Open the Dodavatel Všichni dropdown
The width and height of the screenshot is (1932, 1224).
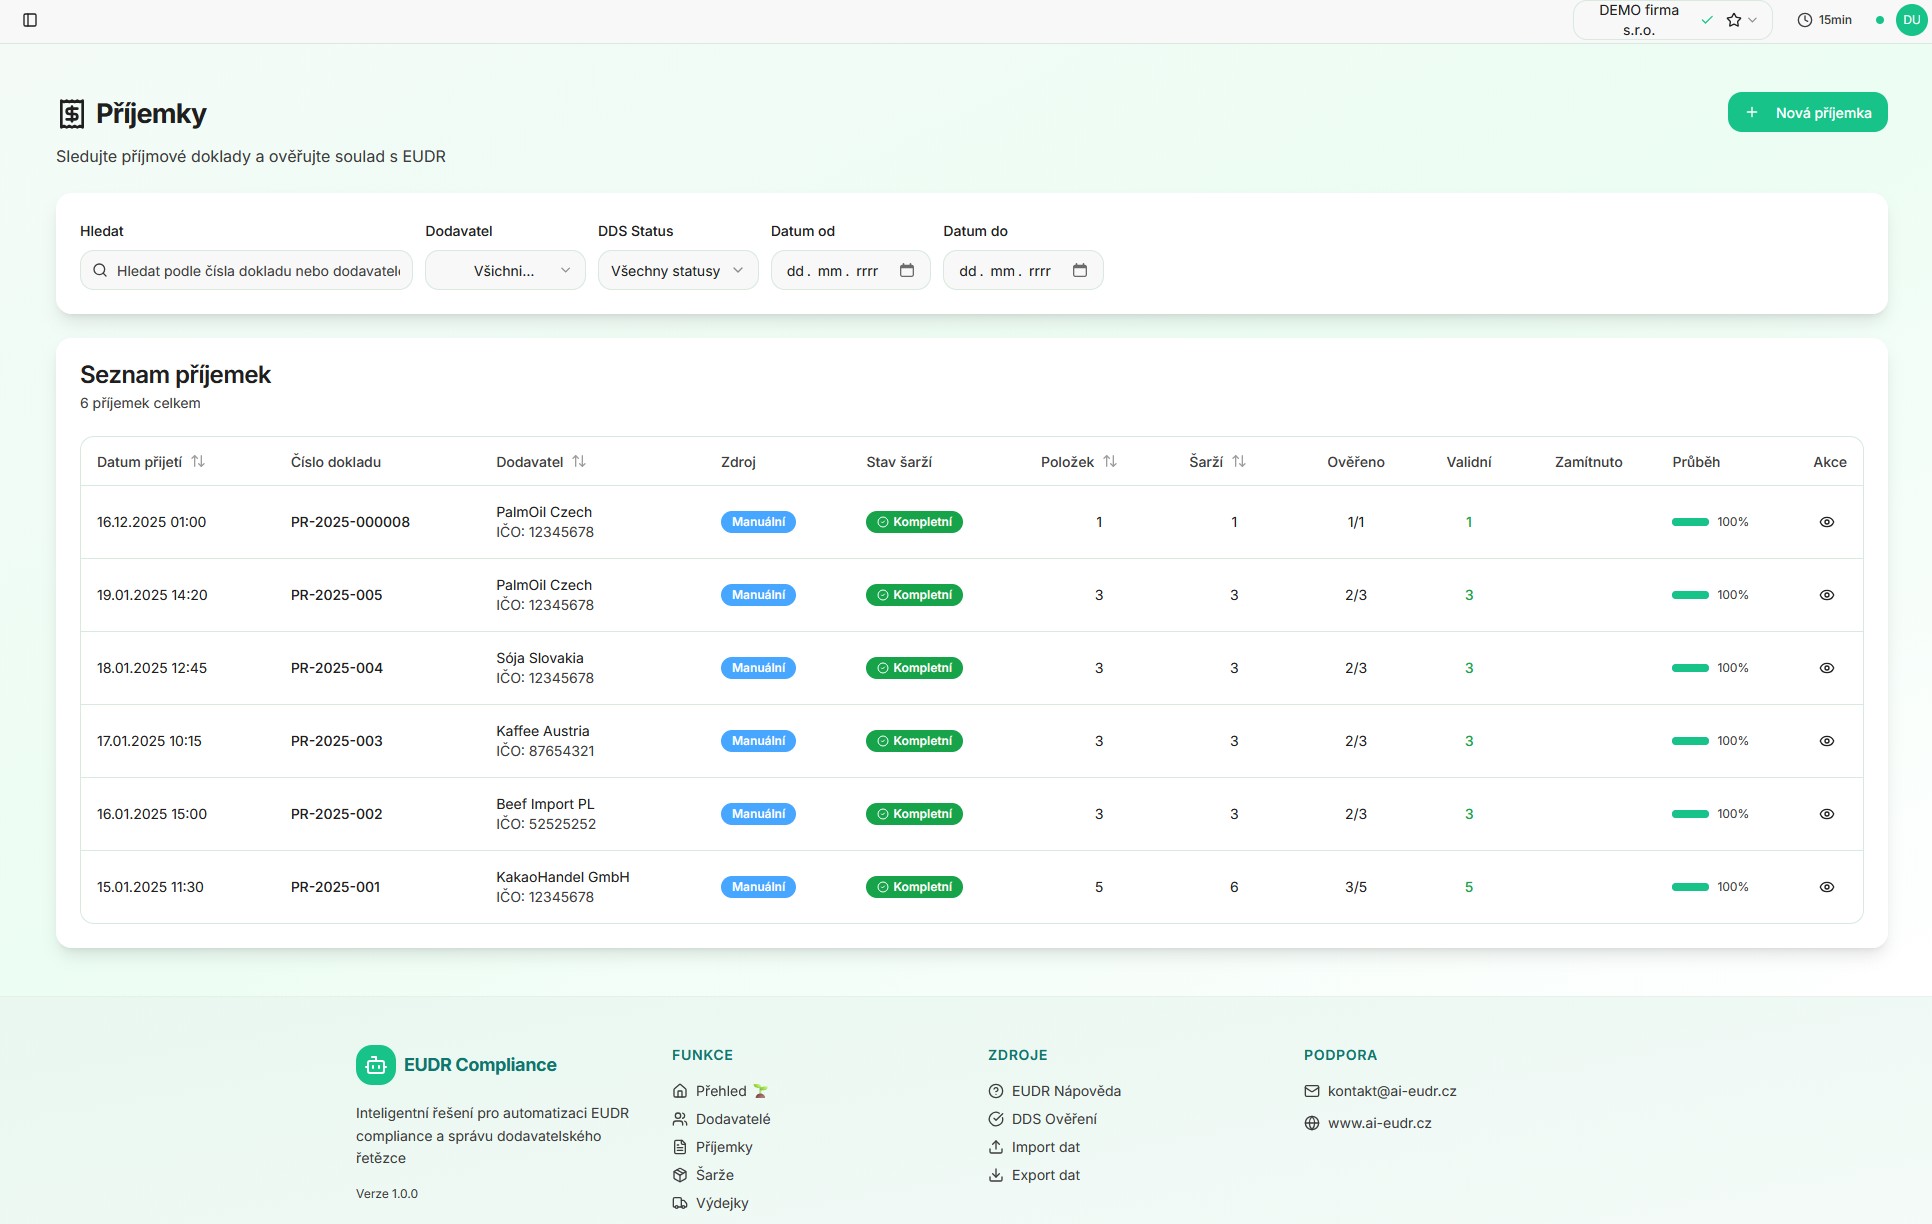(505, 270)
